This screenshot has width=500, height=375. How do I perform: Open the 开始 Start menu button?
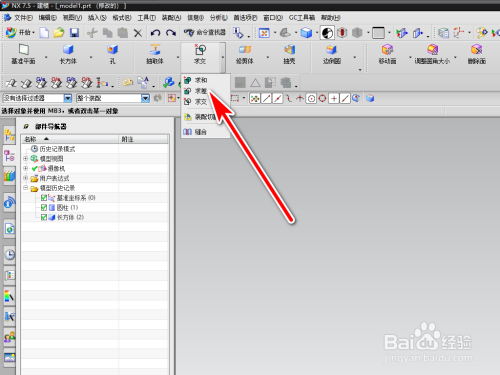[x=20, y=32]
